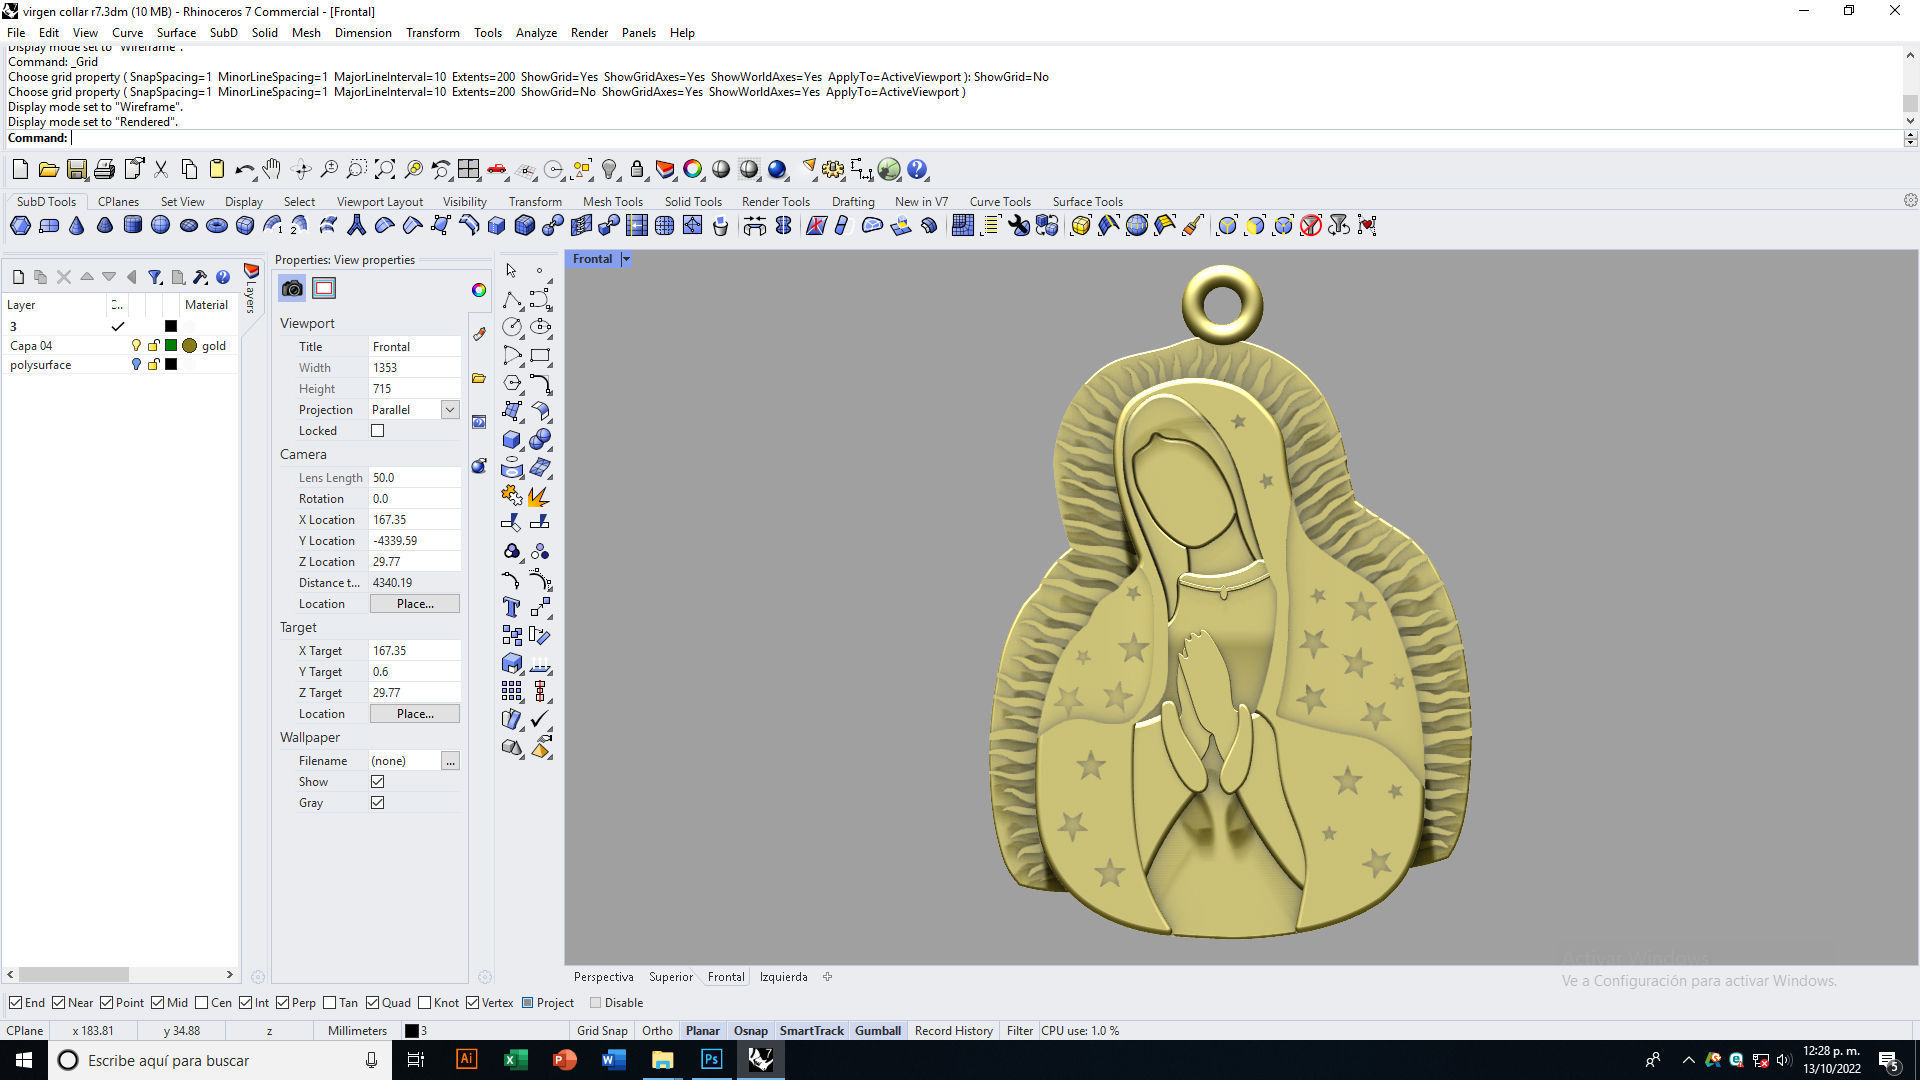Click the Cut scissors icon
The image size is (1920, 1080).
(x=160, y=169)
